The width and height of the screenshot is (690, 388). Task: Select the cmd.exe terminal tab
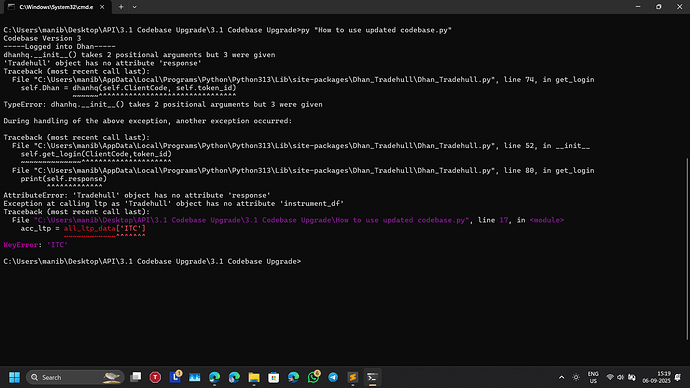56,7
